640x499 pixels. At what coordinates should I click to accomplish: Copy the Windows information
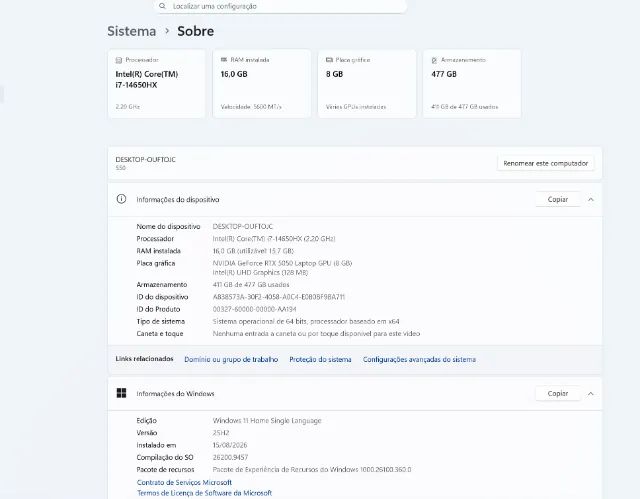pyautogui.click(x=558, y=393)
